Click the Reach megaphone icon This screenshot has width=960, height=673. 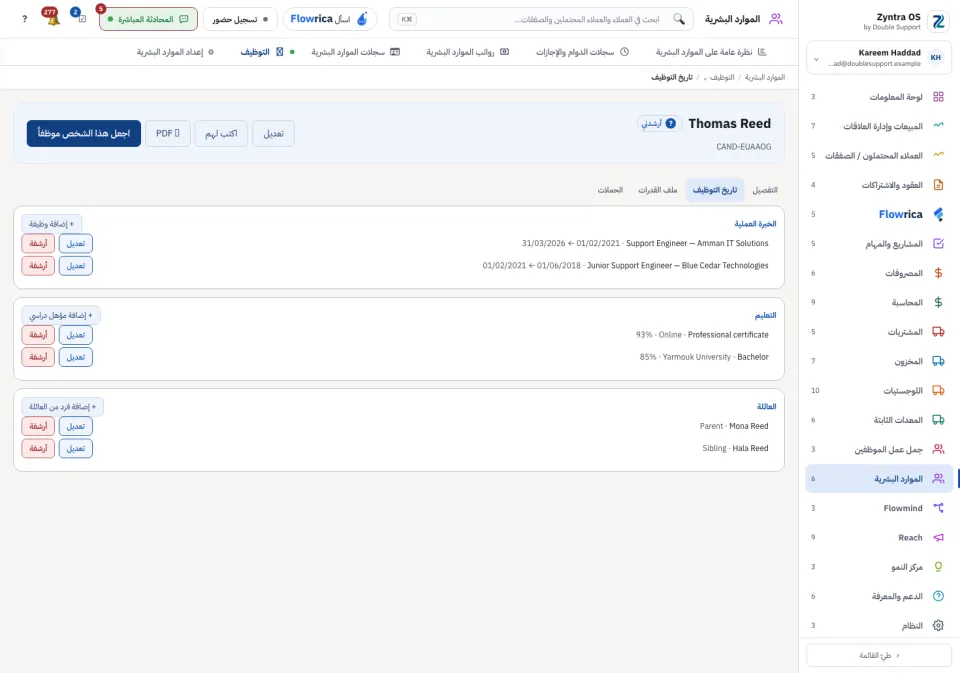[938, 537]
